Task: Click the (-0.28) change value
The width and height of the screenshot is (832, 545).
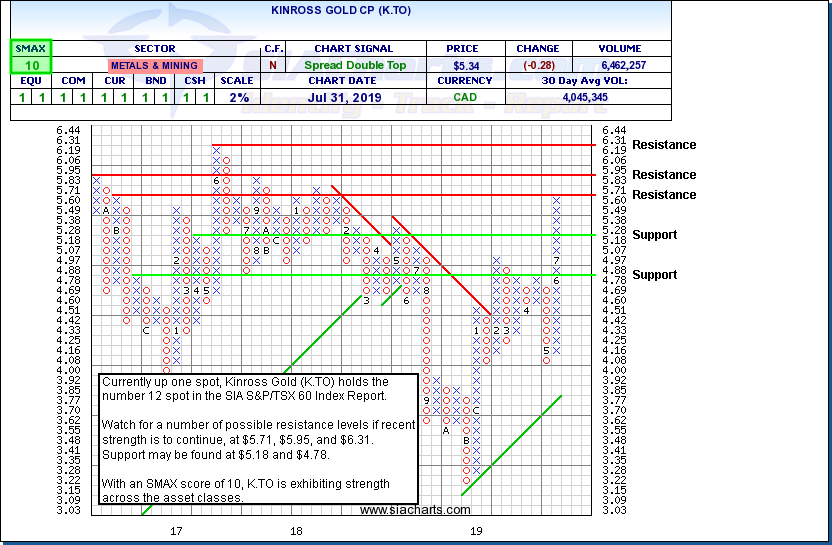Action: point(538,65)
